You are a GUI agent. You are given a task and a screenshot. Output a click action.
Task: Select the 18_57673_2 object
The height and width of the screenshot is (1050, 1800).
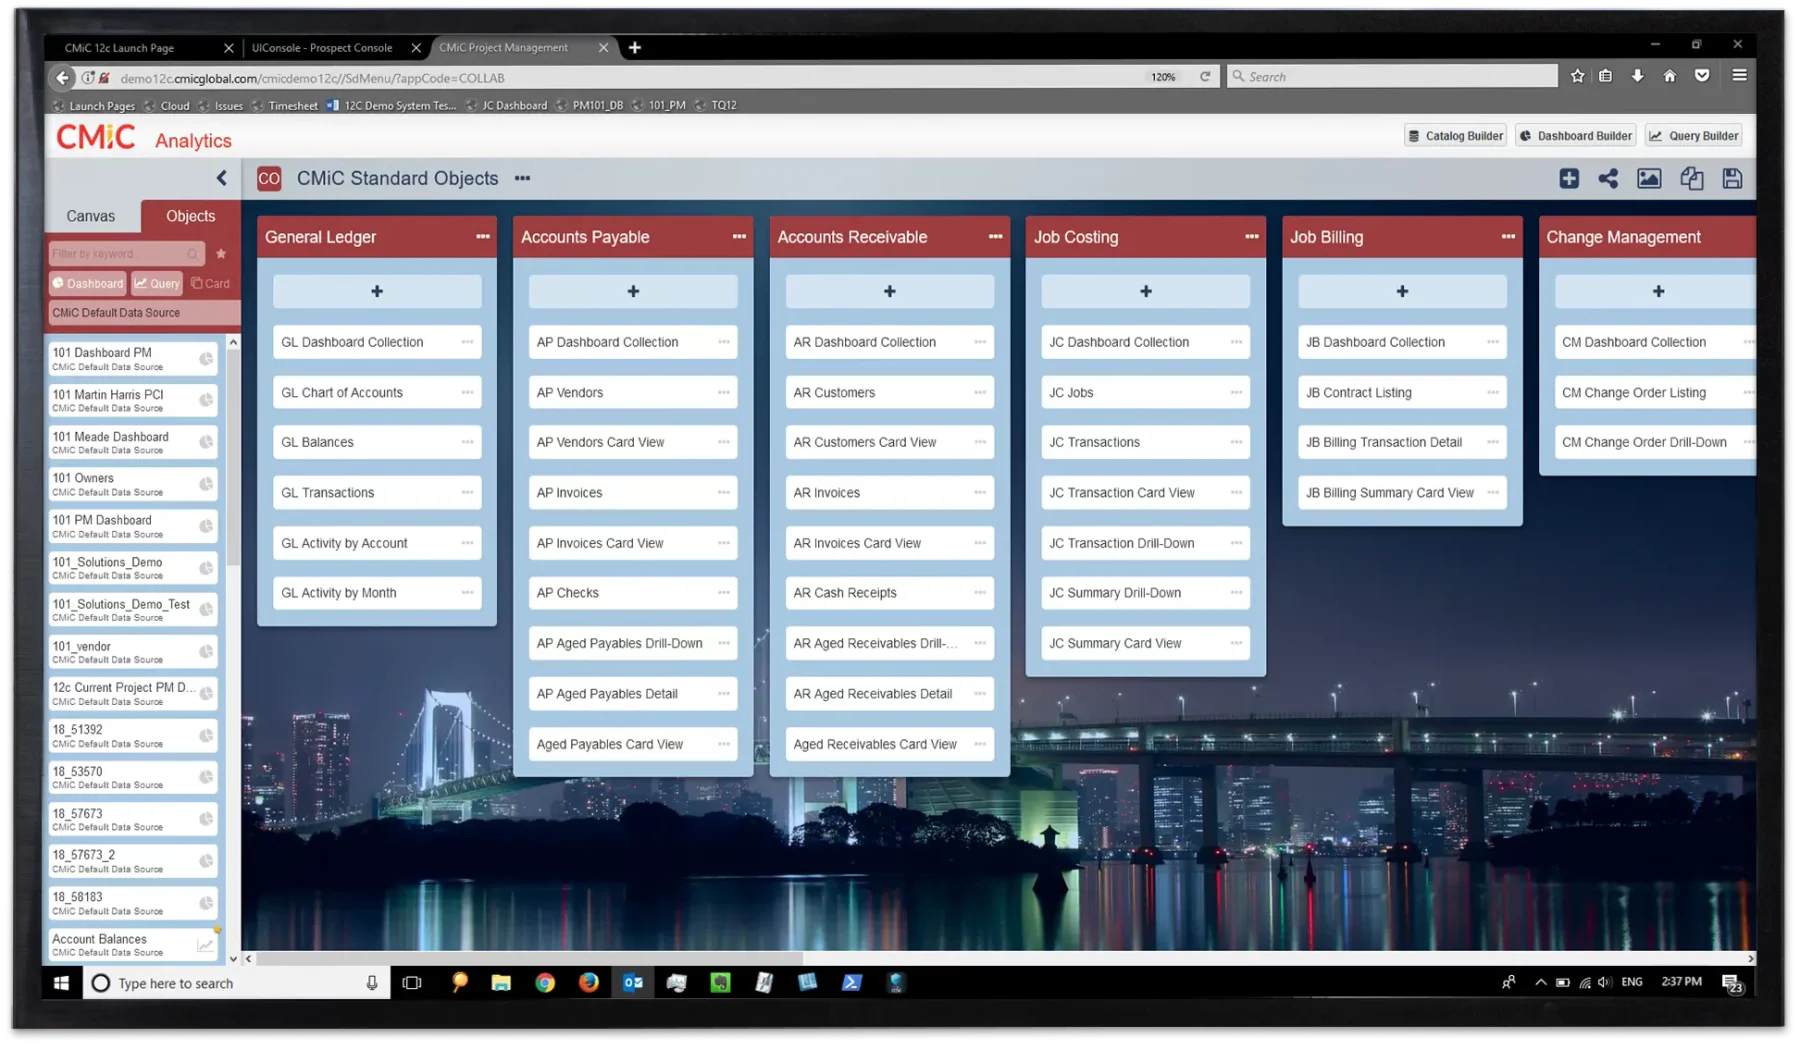tap(133, 861)
